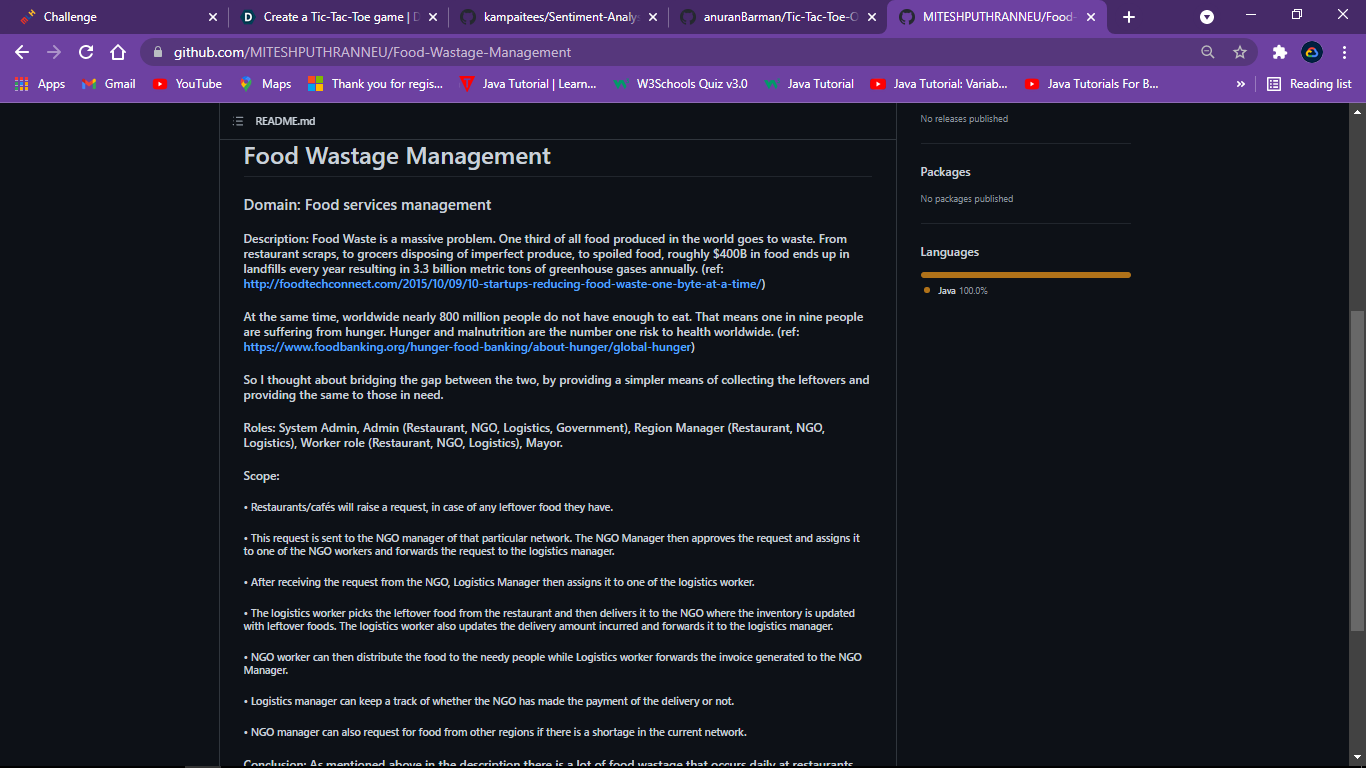Click the 'No packages published' text
This screenshot has width=1366, height=768.
[967, 199]
